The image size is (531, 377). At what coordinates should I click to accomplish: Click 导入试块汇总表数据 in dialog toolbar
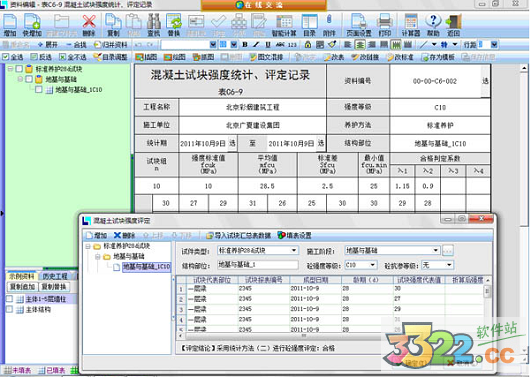[238, 235]
